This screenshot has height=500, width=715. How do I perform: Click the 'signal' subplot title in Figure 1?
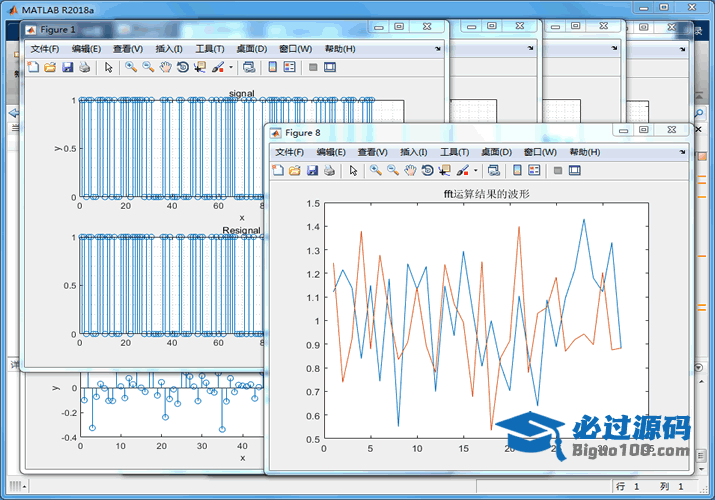tap(242, 93)
